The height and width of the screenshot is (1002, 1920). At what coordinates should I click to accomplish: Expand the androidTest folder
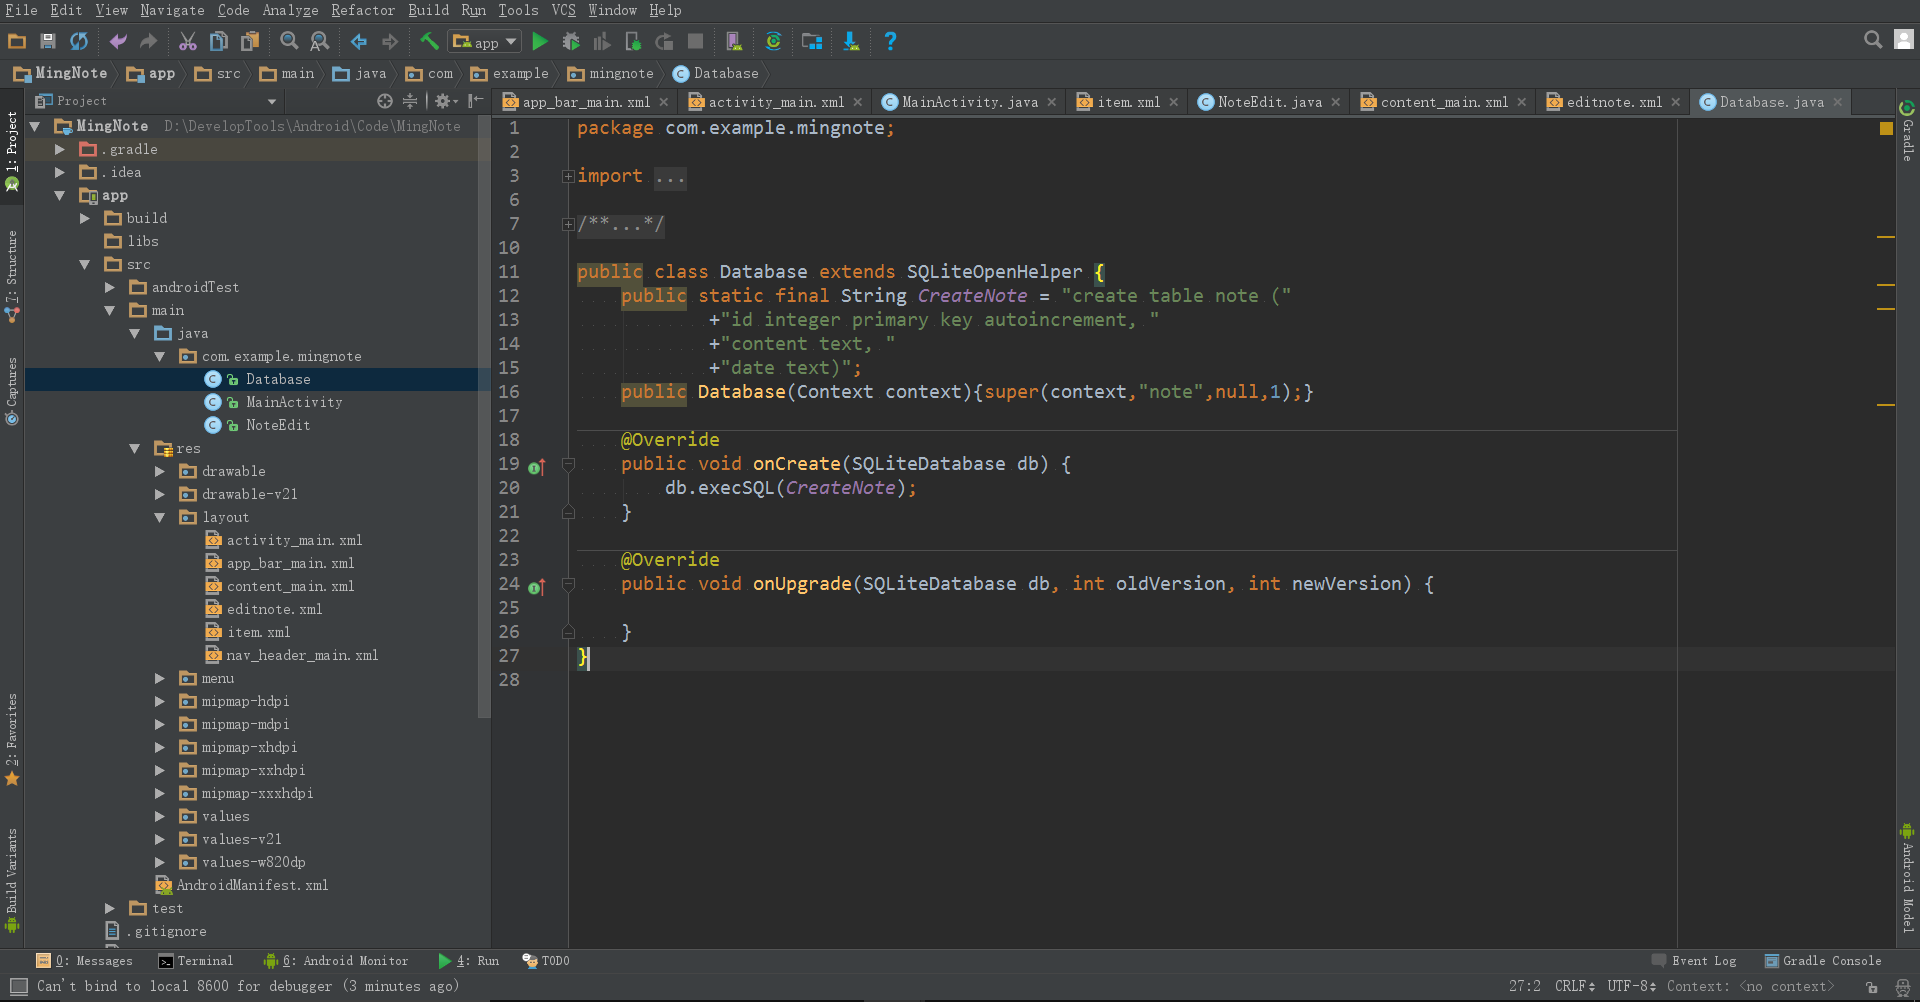point(110,287)
